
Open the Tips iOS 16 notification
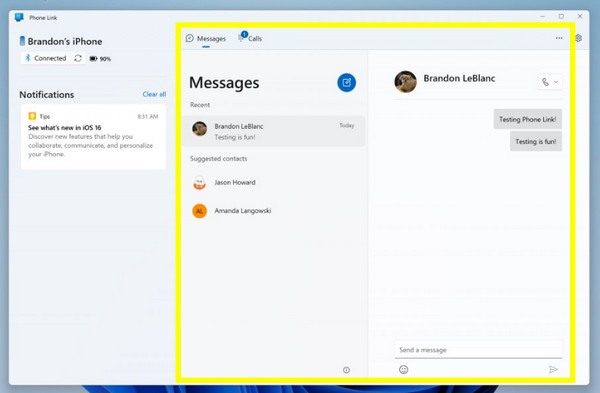point(93,137)
